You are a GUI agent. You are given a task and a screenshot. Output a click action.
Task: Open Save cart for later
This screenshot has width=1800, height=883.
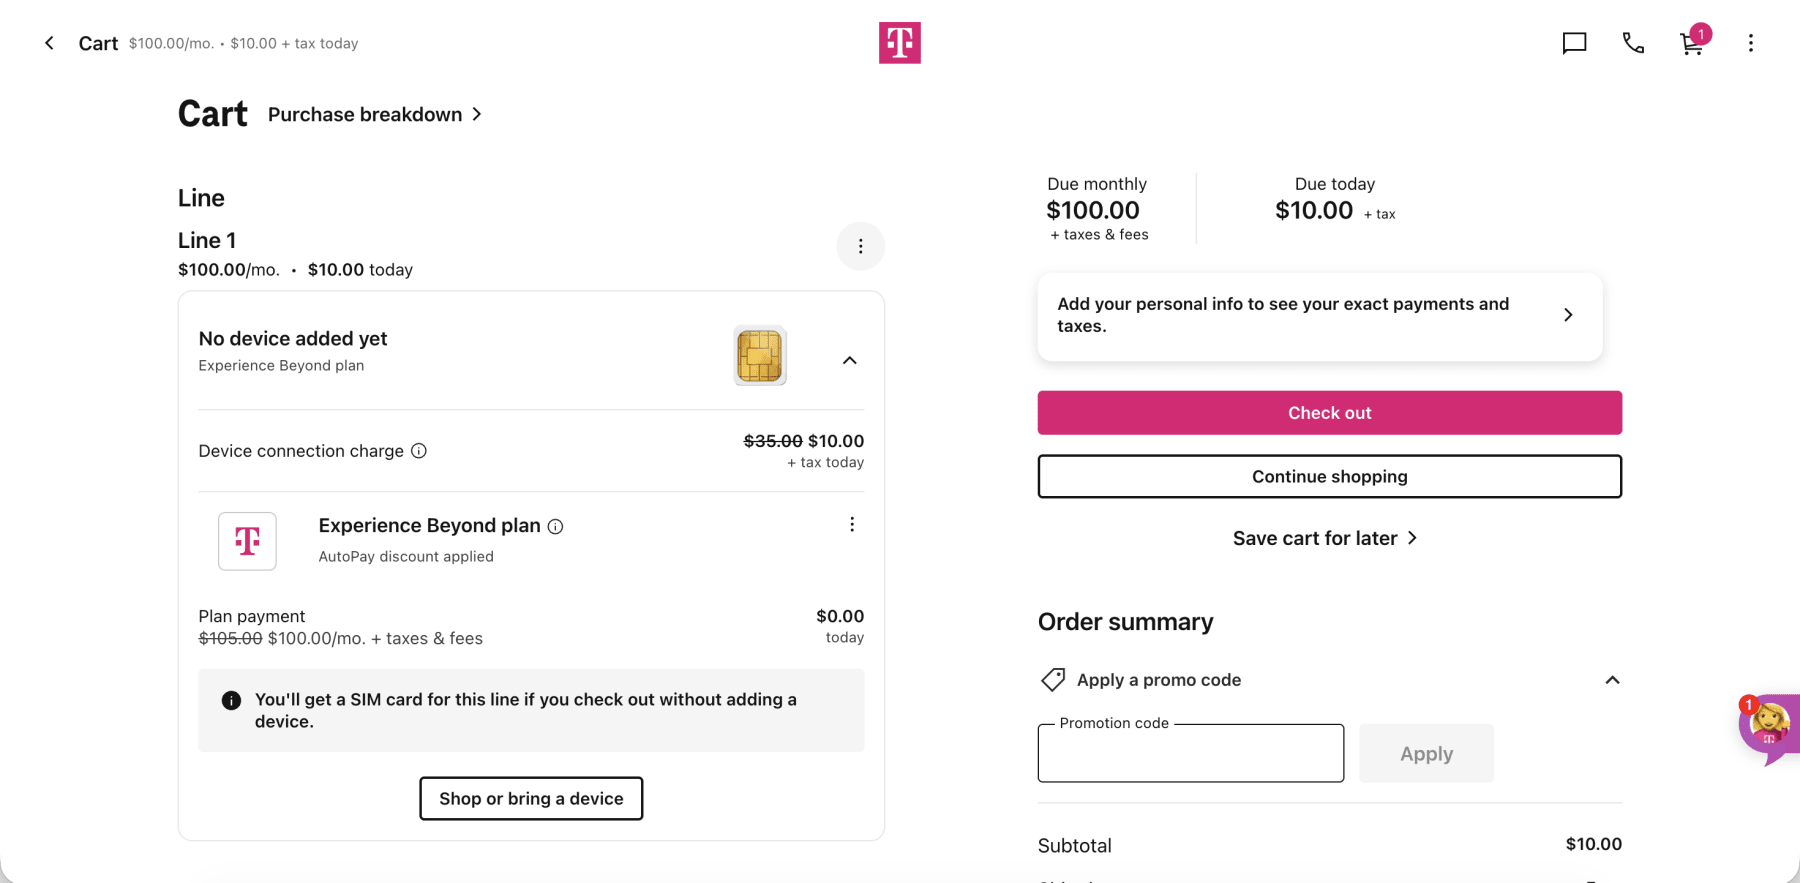click(1325, 538)
